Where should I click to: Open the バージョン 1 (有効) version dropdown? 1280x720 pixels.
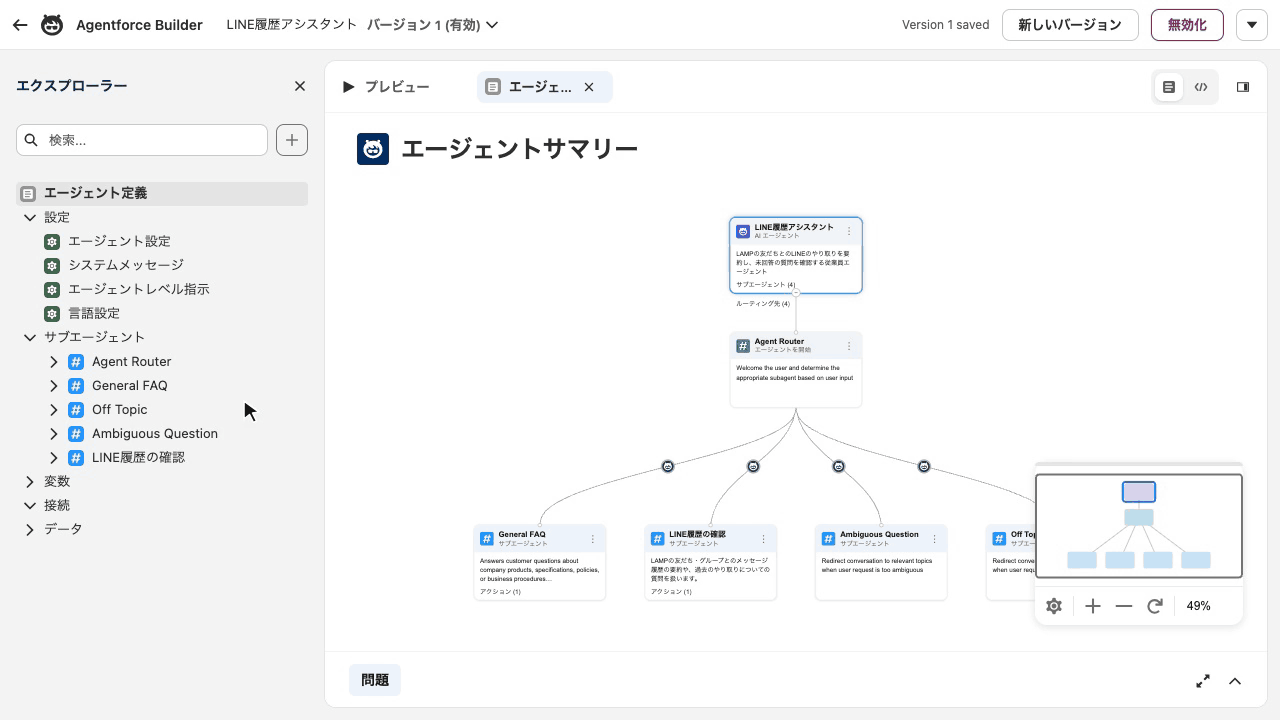pyautogui.click(x=432, y=25)
